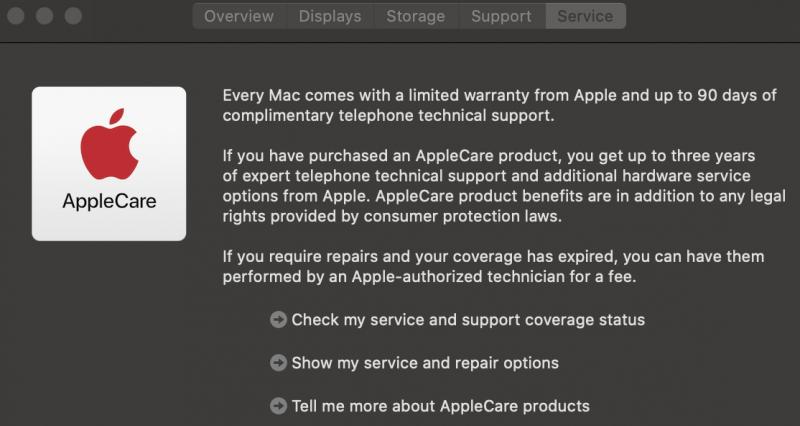
Task: Click the paragraph about expired coverage repairs
Action: [492, 266]
